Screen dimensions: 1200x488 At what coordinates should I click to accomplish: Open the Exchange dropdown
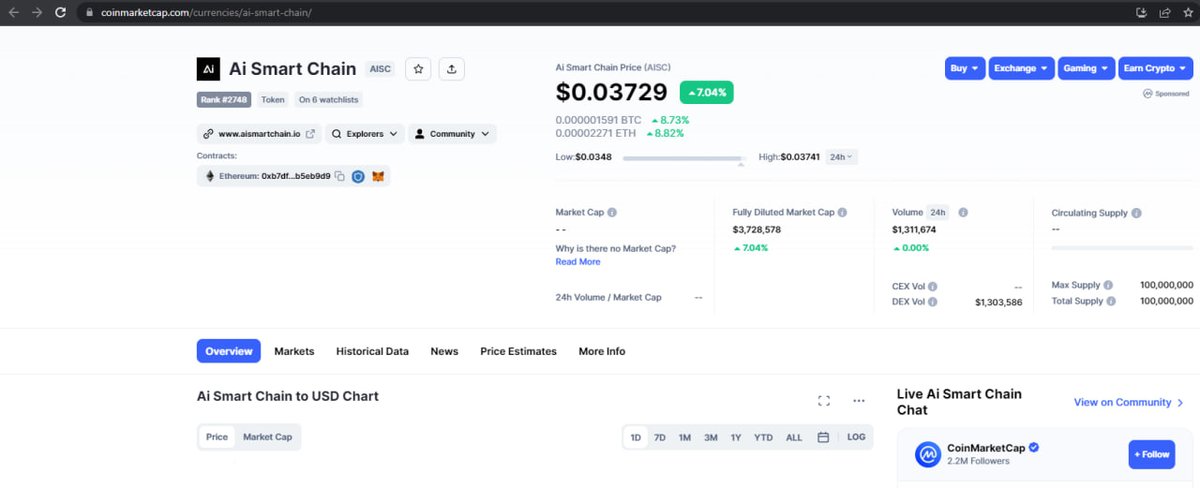[x=1021, y=68]
